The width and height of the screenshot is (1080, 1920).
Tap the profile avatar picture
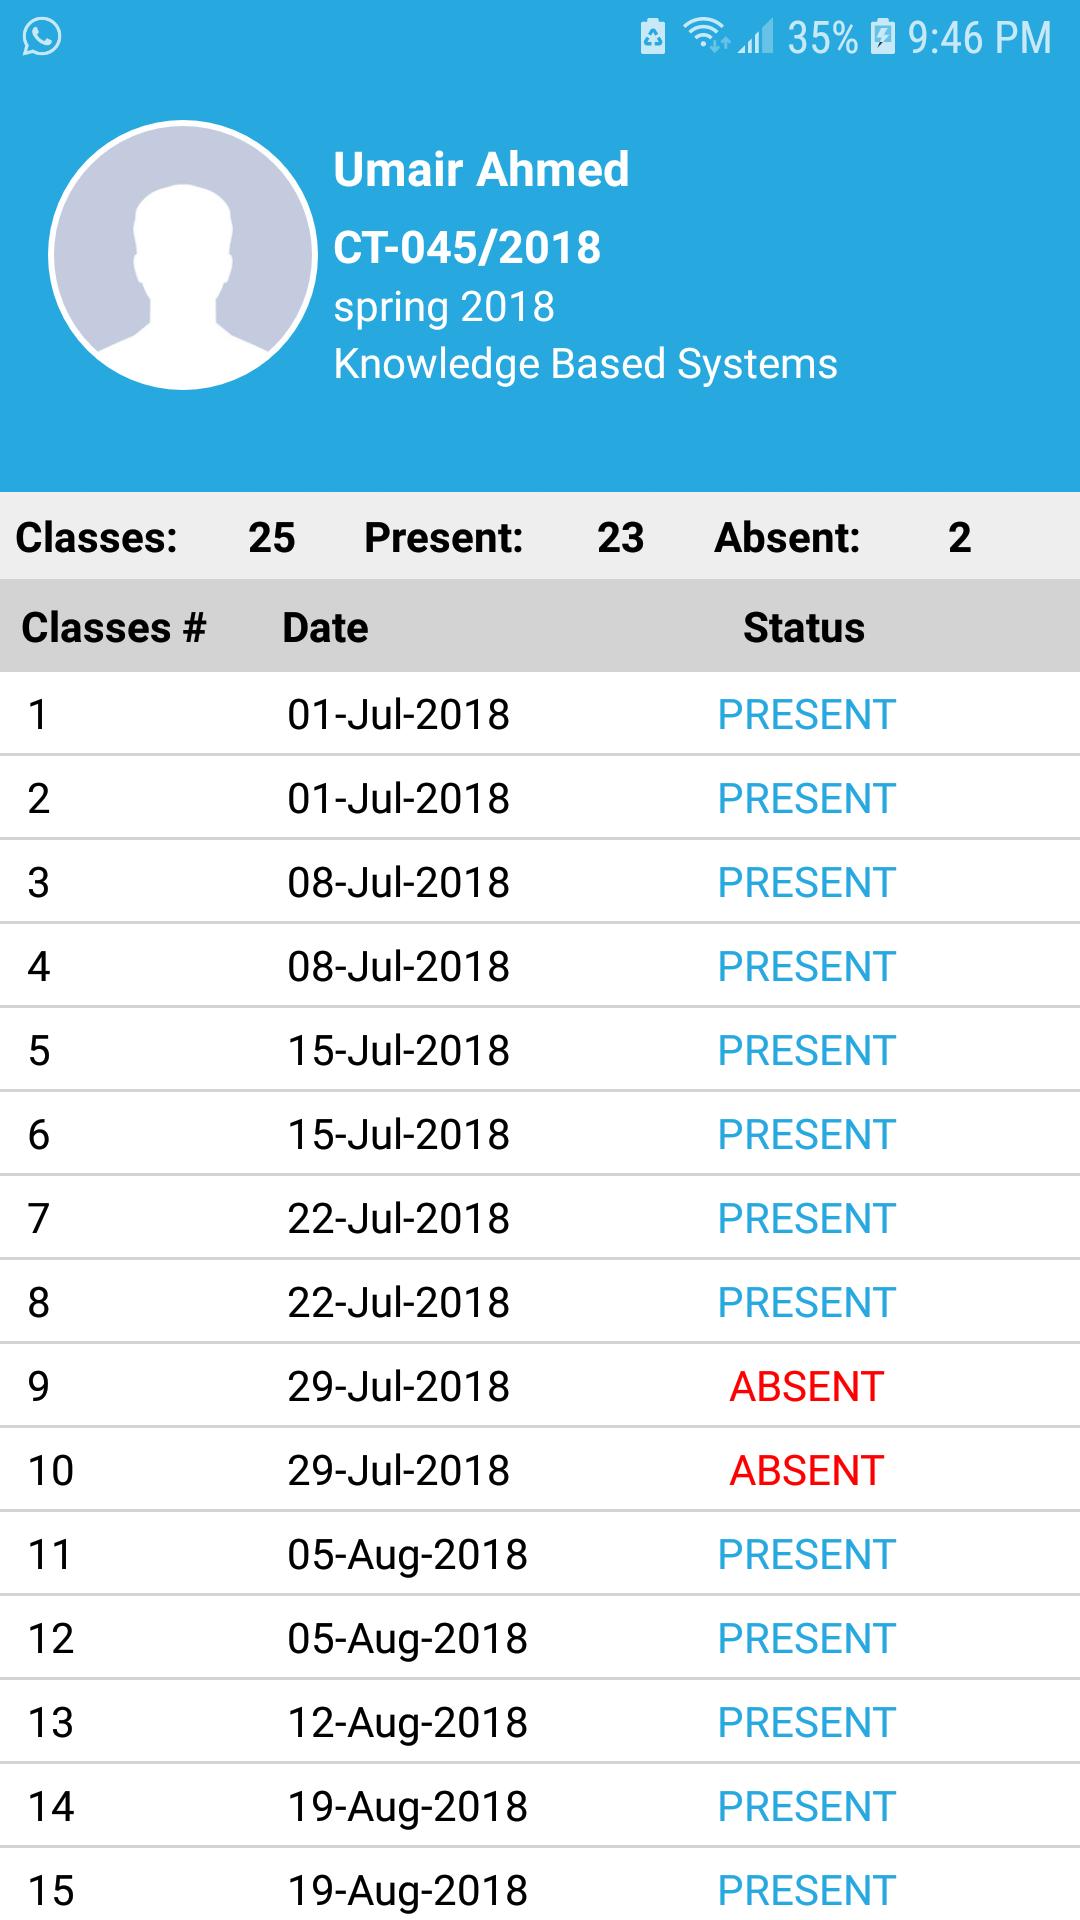click(x=183, y=256)
